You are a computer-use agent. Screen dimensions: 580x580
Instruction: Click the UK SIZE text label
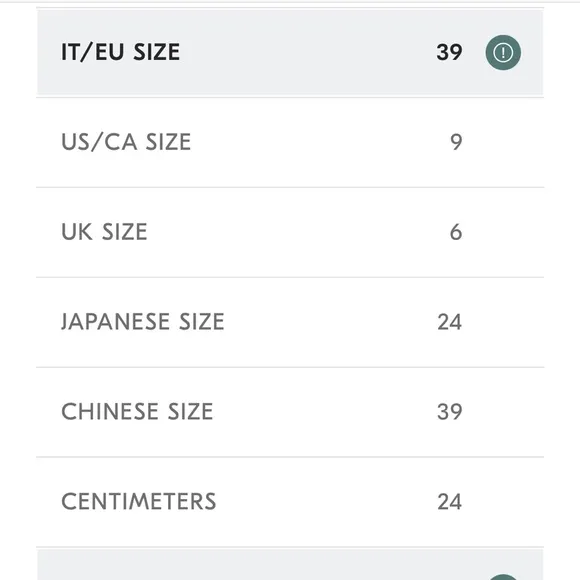click(x=104, y=232)
